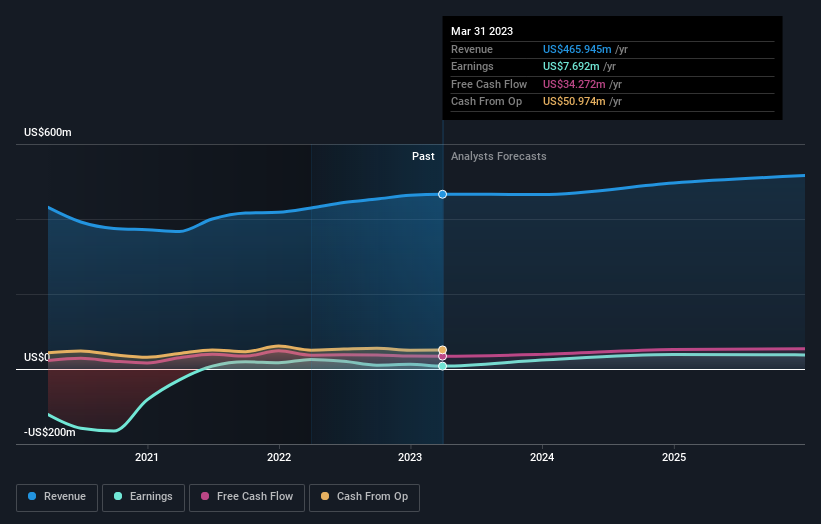
Task: Click the 2024 x-axis label
Action: (x=542, y=457)
